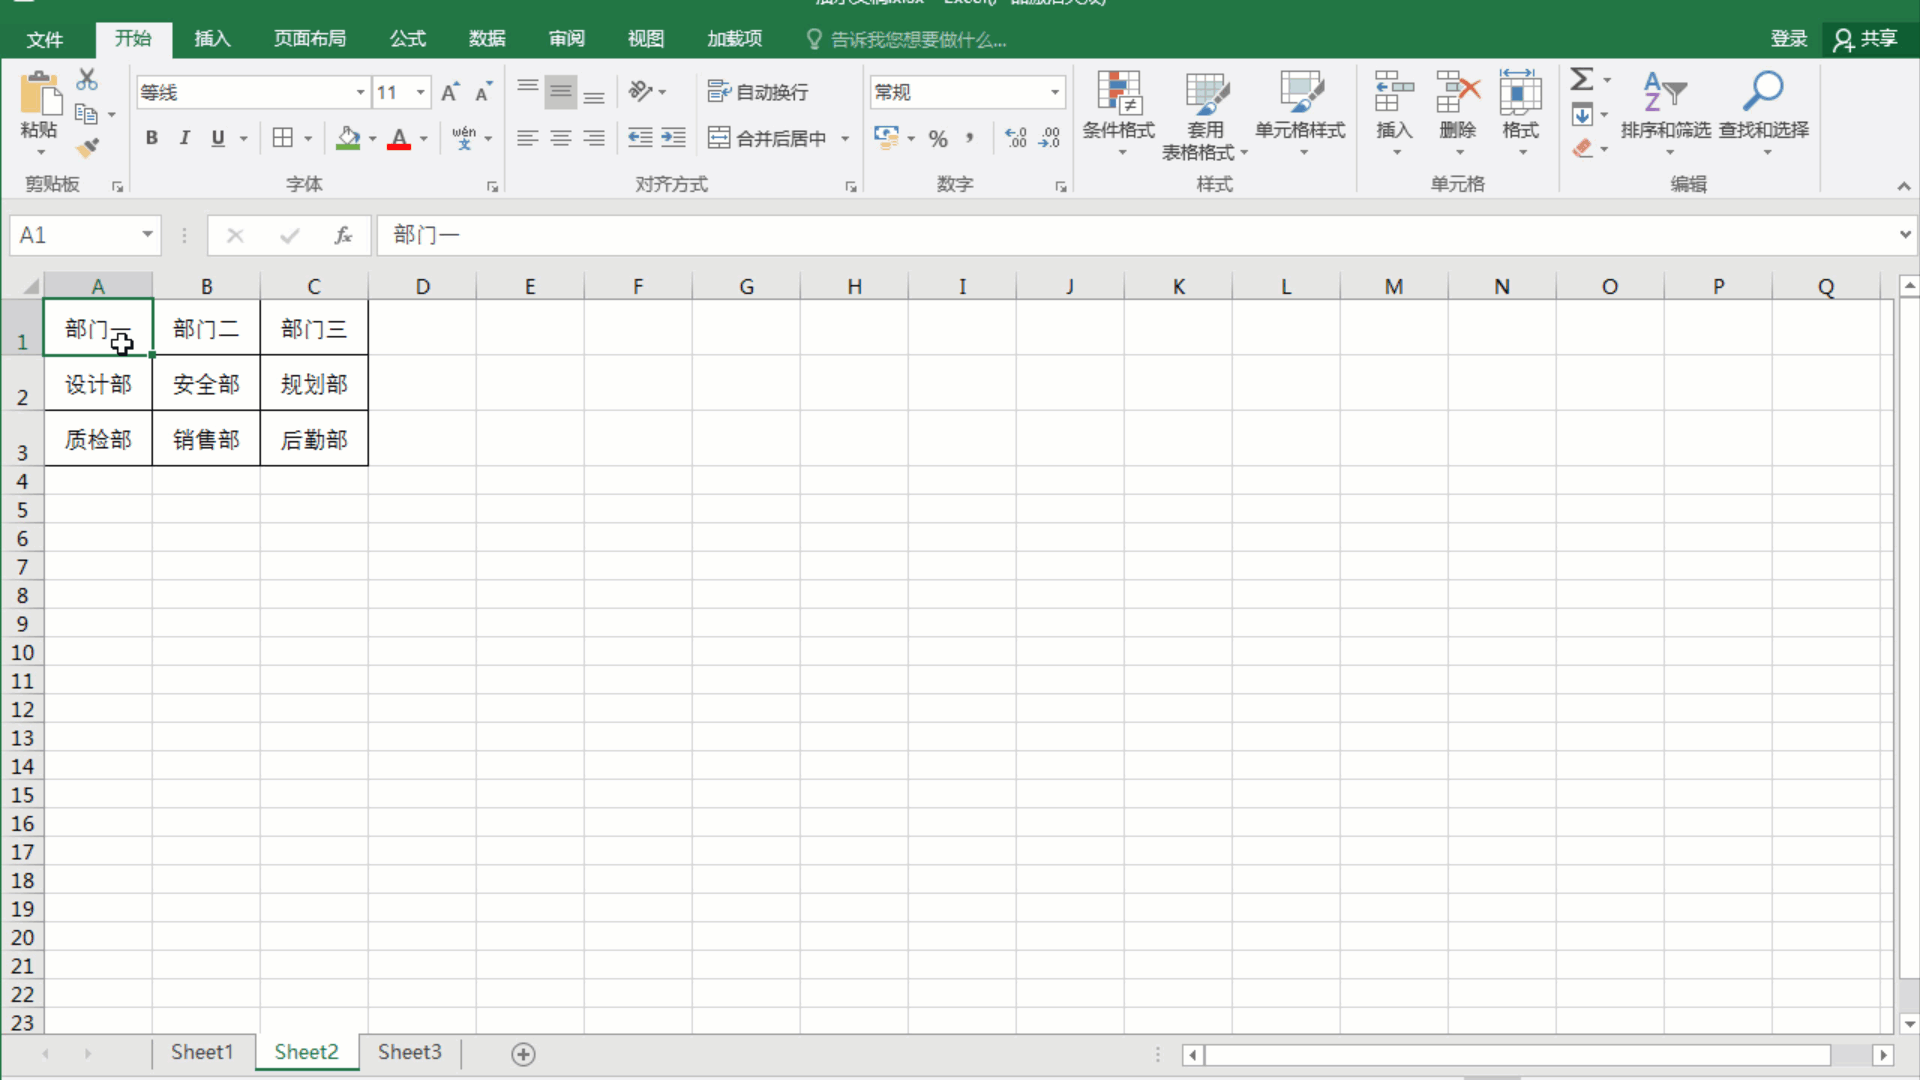Open the font name dropdown

pos(360,92)
